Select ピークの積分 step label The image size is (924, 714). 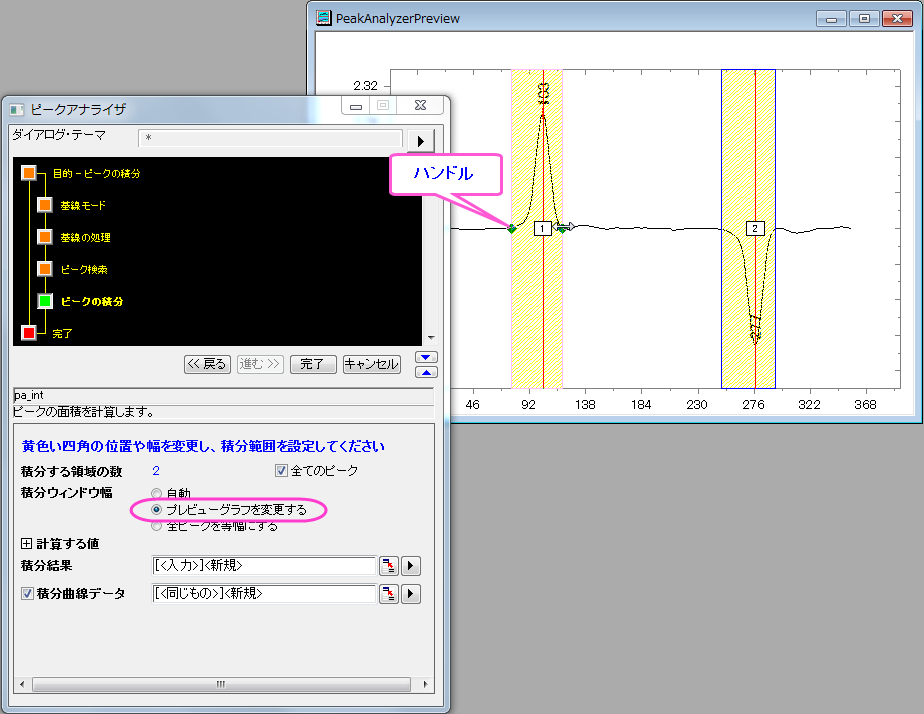(92, 301)
